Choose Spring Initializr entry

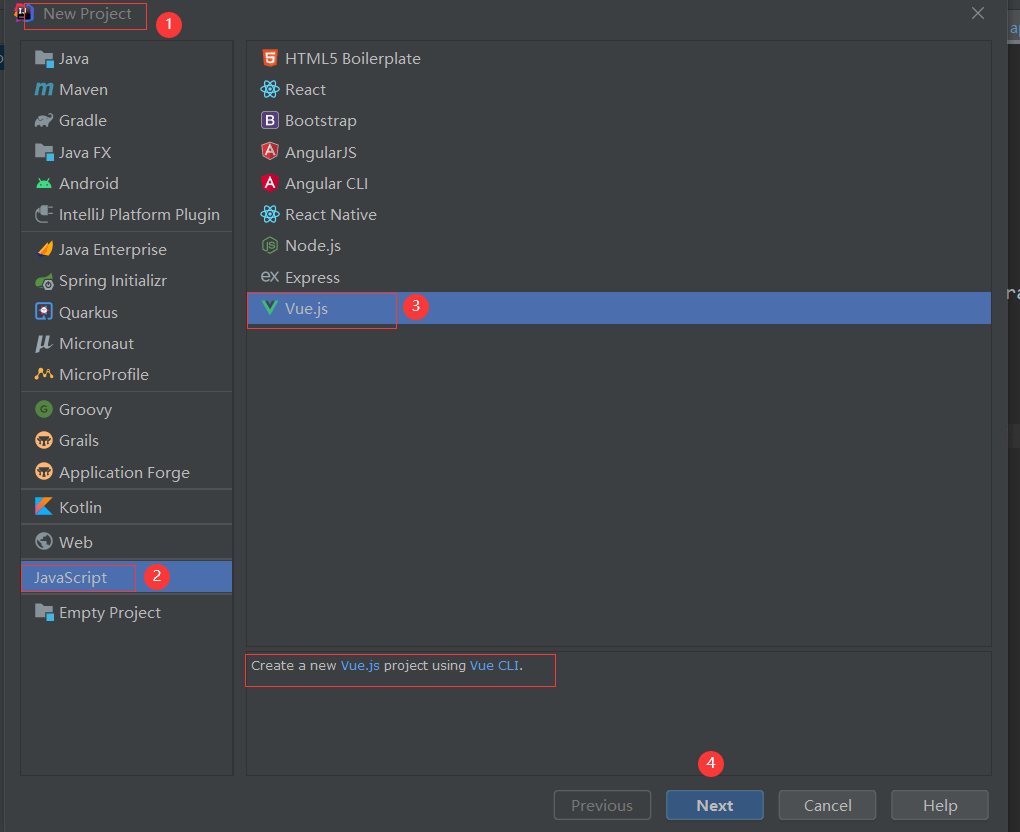pyautogui.click(x=126, y=281)
